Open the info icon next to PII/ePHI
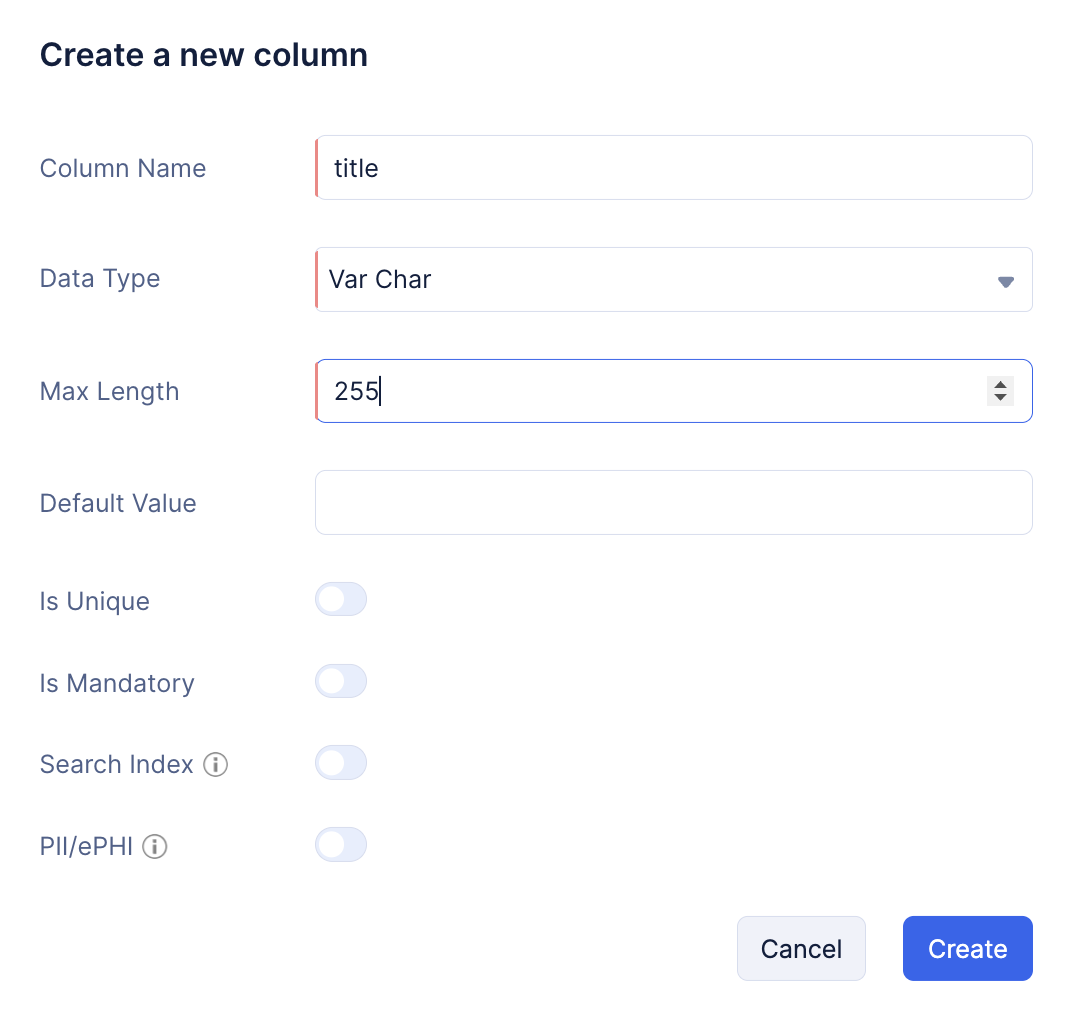This screenshot has height=1014, width=1070. click(x=155, y=846)
